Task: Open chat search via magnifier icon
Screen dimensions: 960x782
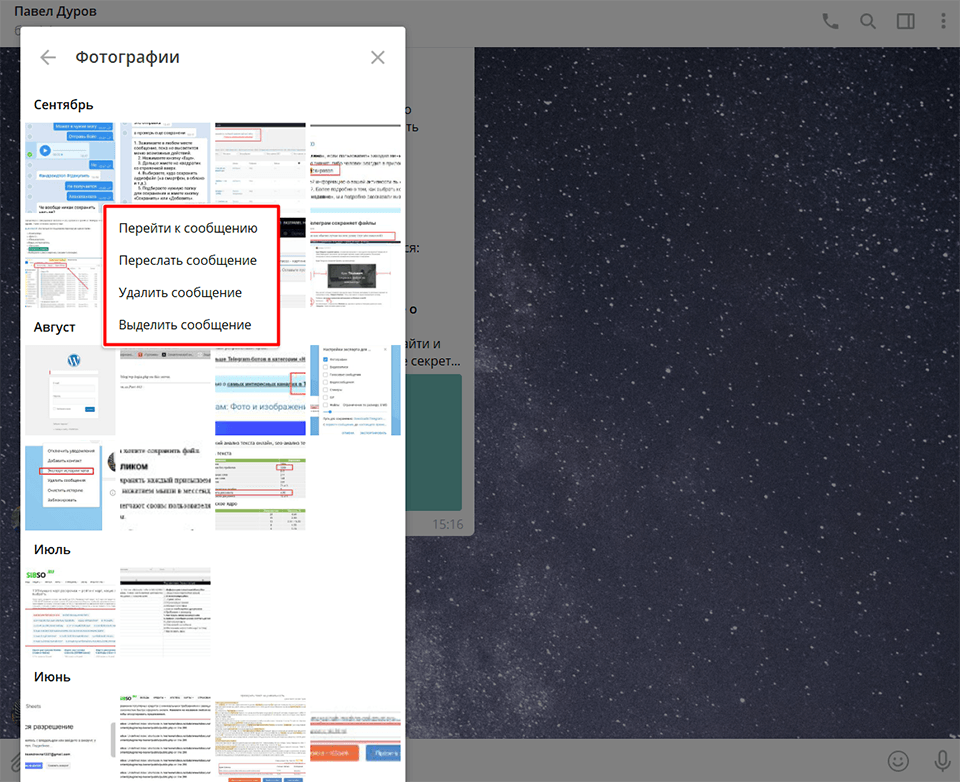Action: tap(868, 21)
